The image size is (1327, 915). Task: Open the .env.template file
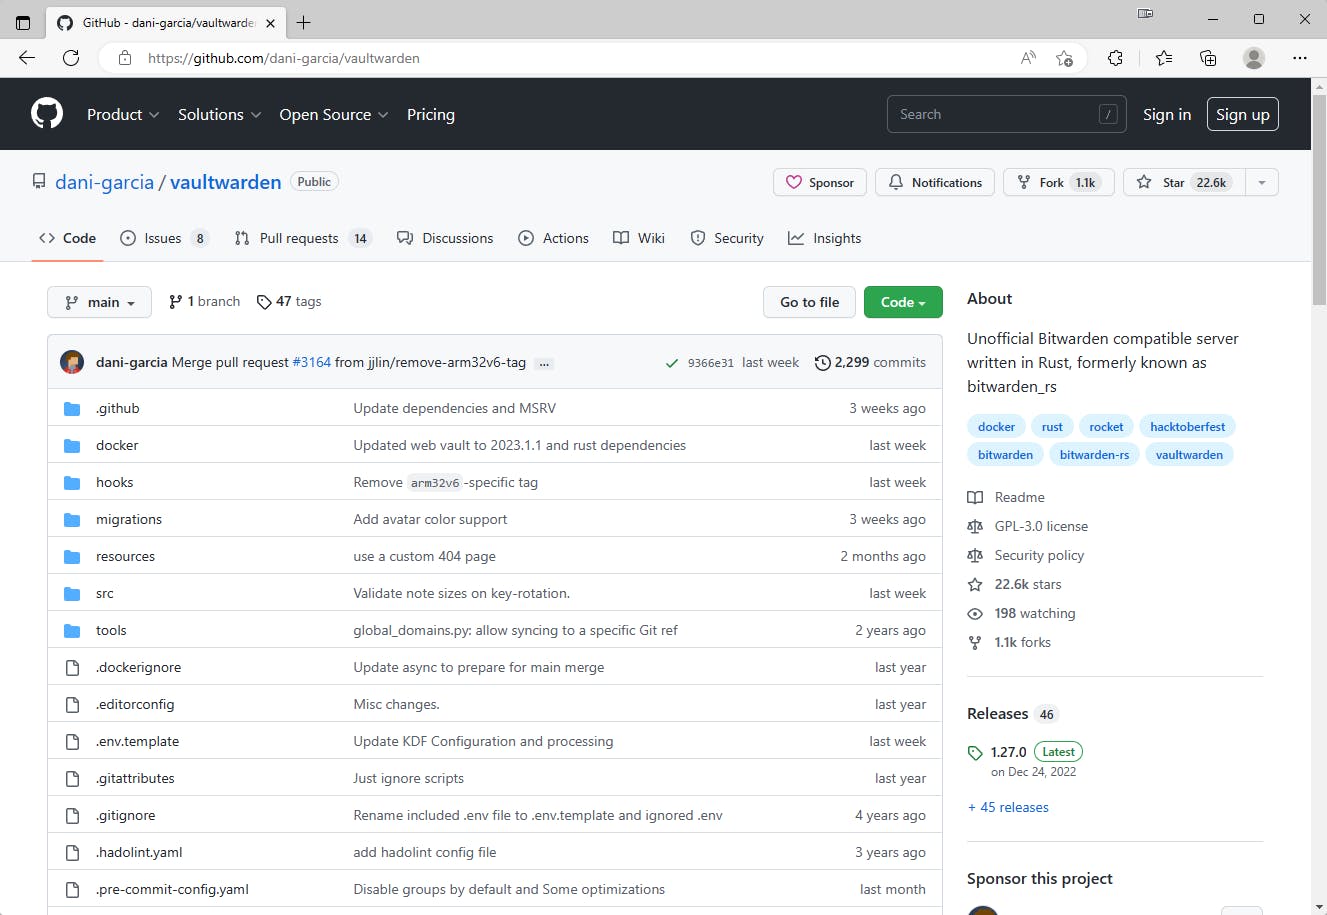coord(138,741)
